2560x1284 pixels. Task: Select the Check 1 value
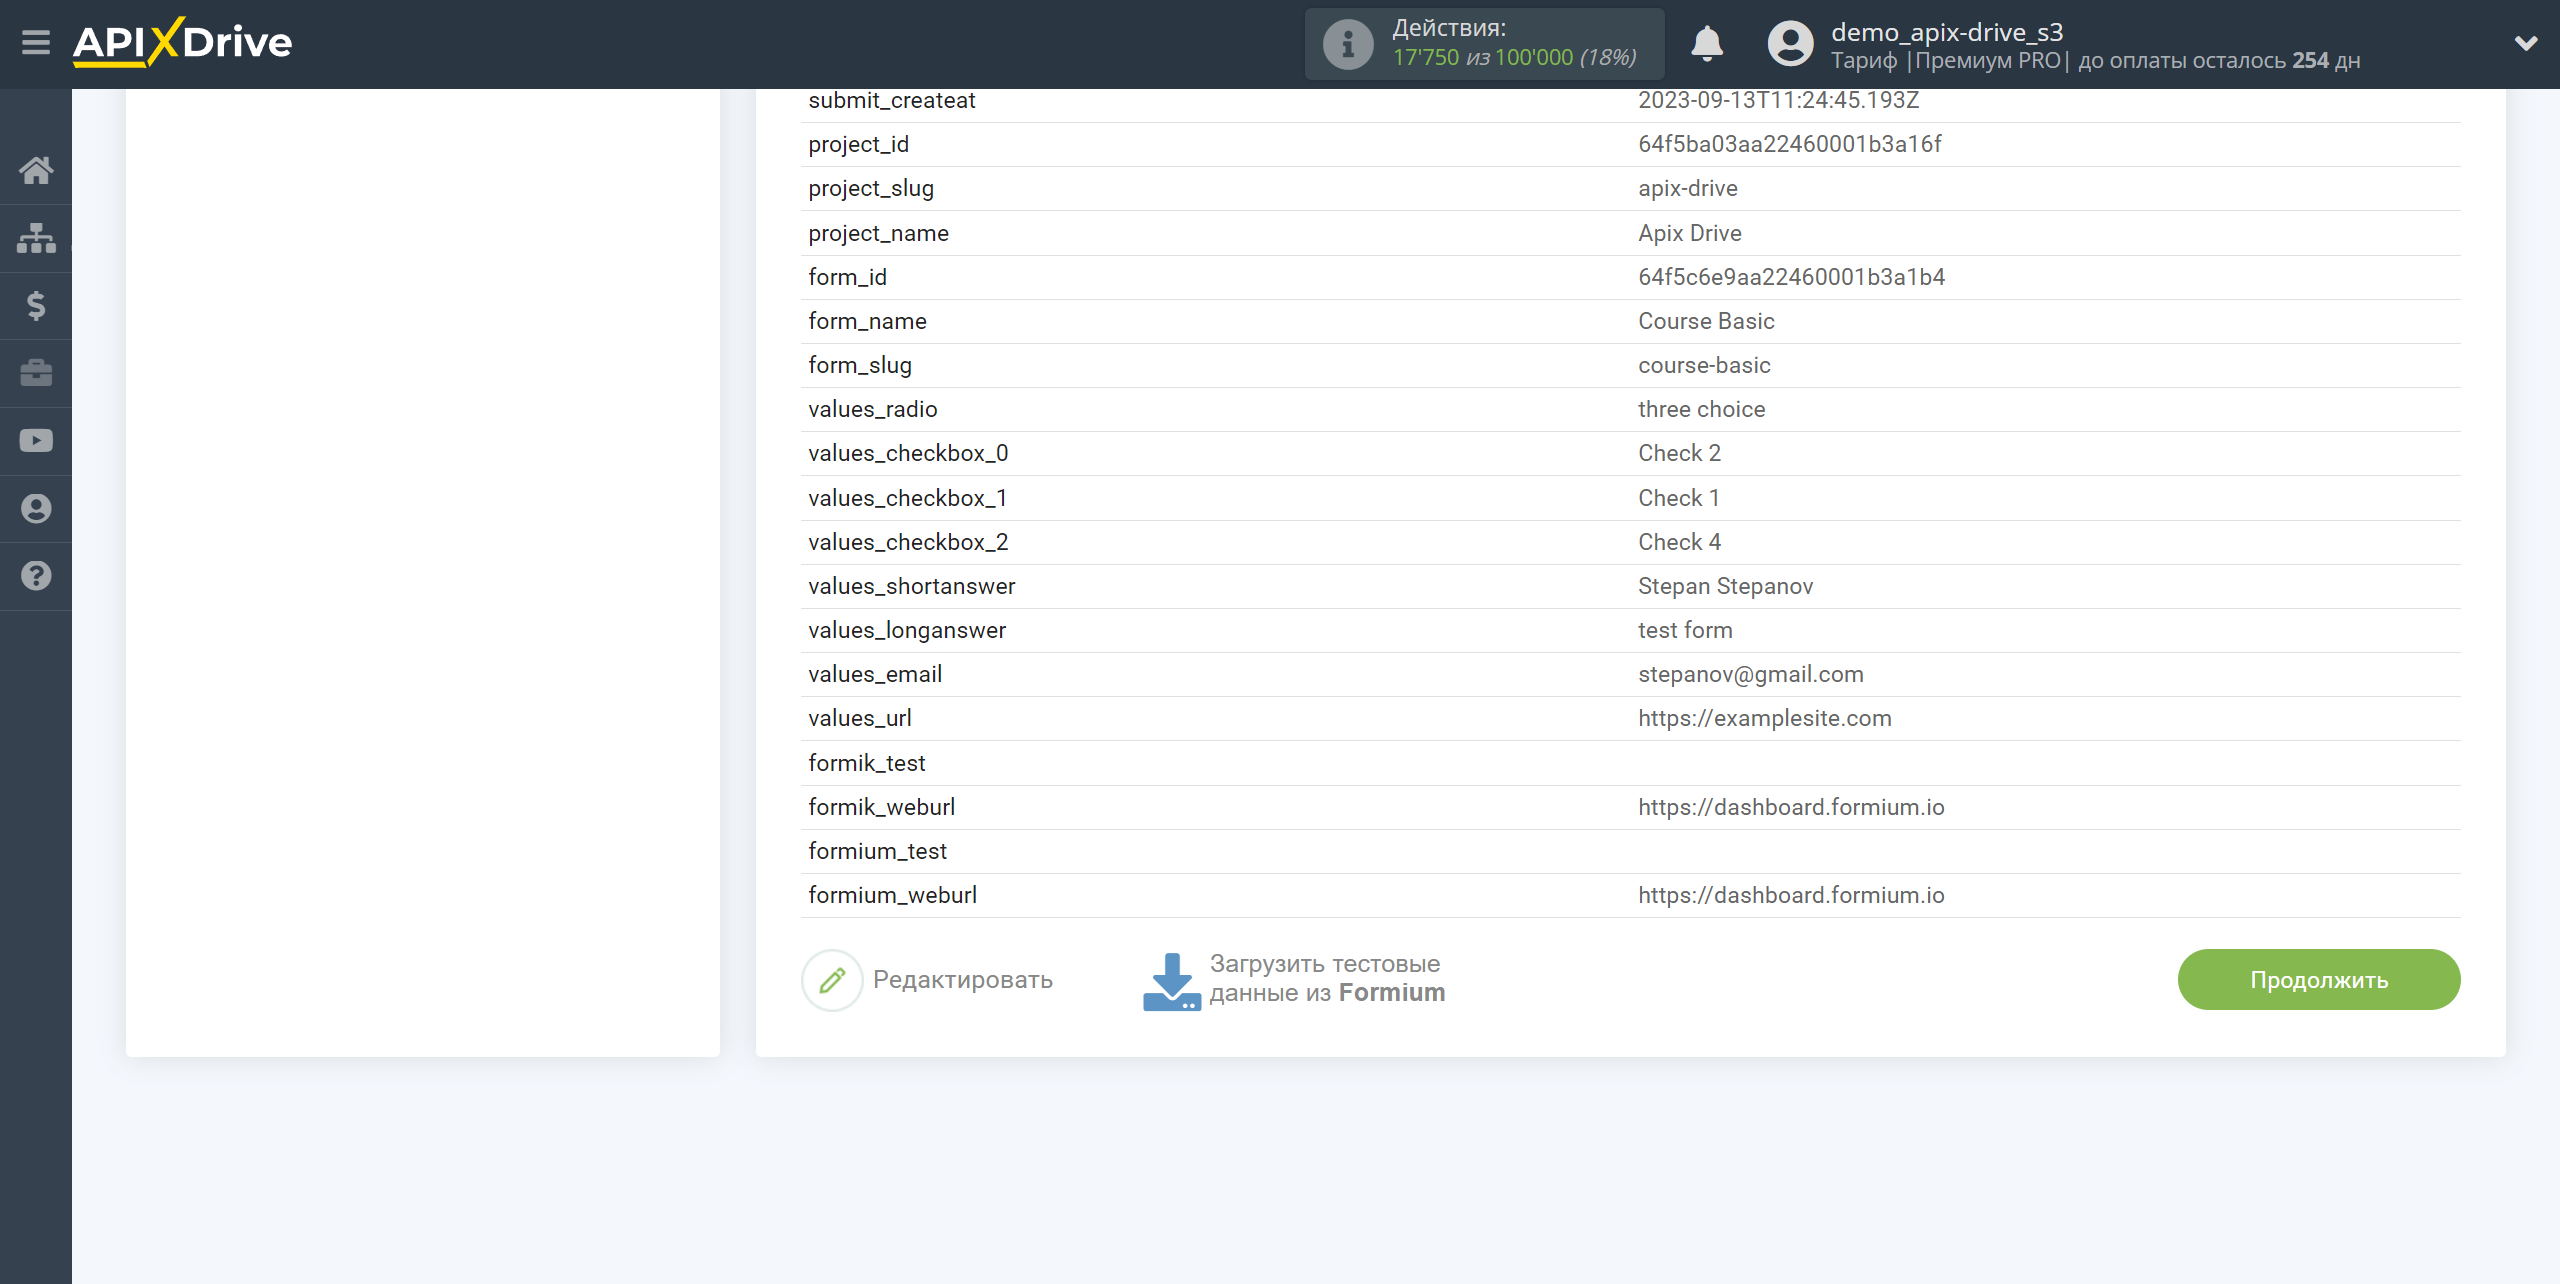pos(1679,499)
